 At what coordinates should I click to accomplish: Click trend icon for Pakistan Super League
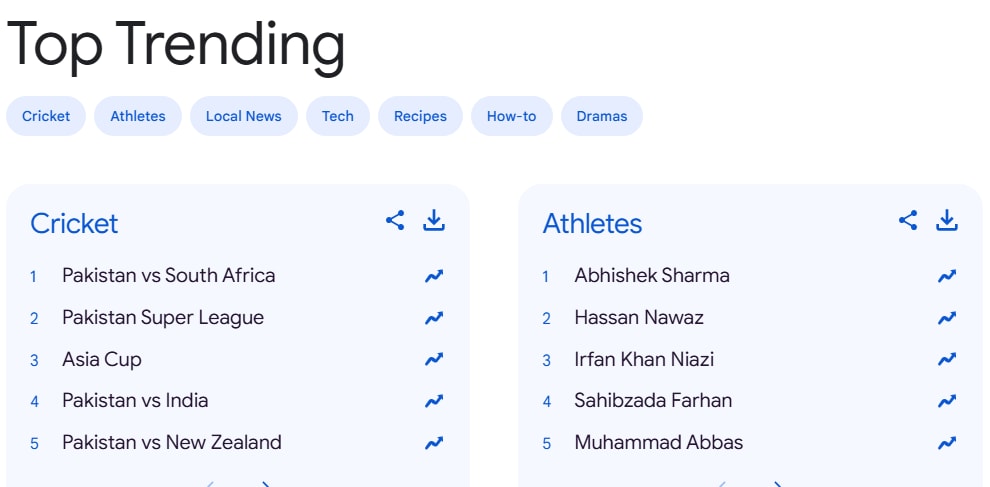[434, 318]
